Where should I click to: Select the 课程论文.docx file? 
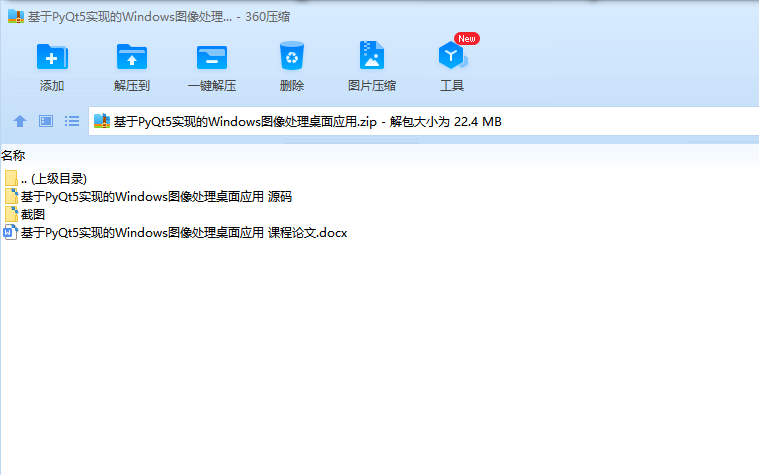click(x=176, y=233)
